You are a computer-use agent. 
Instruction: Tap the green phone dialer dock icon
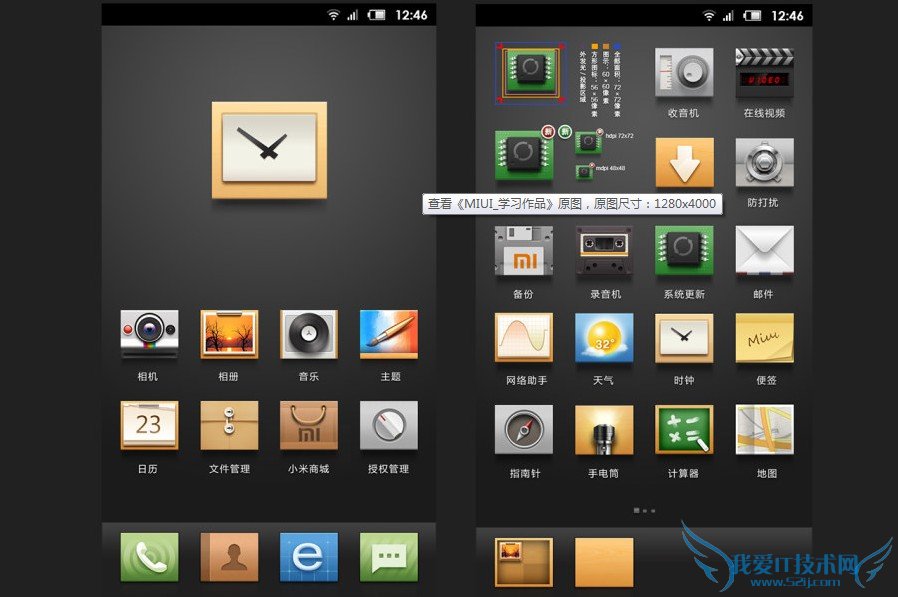coord(149,557)
